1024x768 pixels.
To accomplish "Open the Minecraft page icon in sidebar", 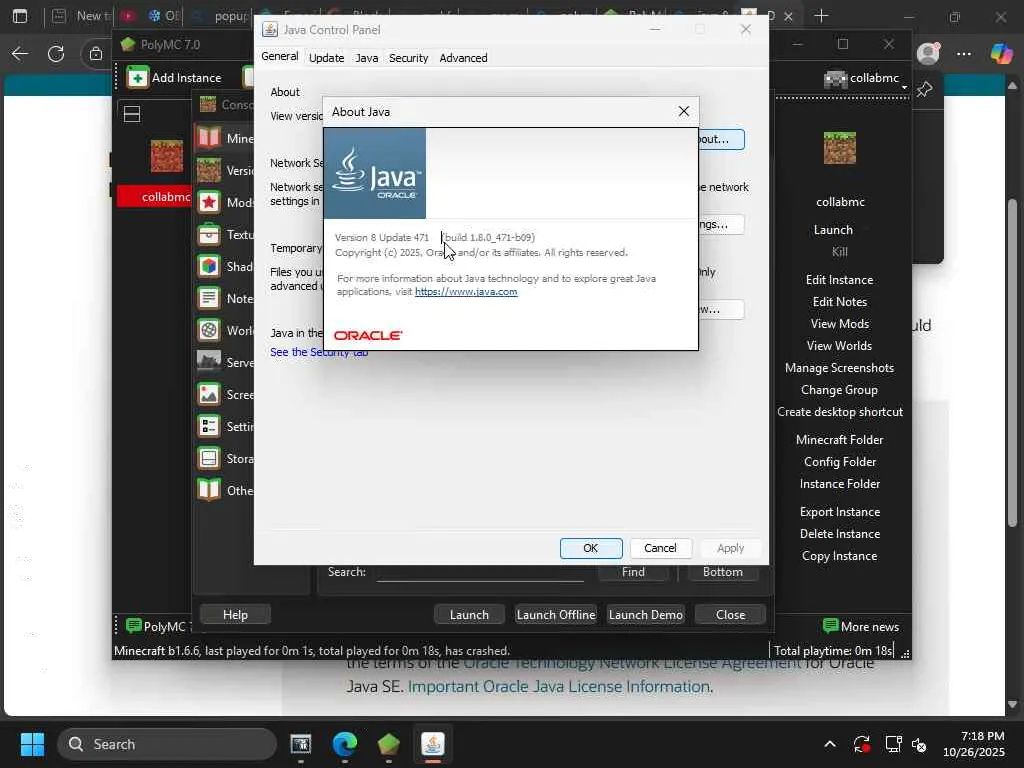I will click(x=209, y=138).
